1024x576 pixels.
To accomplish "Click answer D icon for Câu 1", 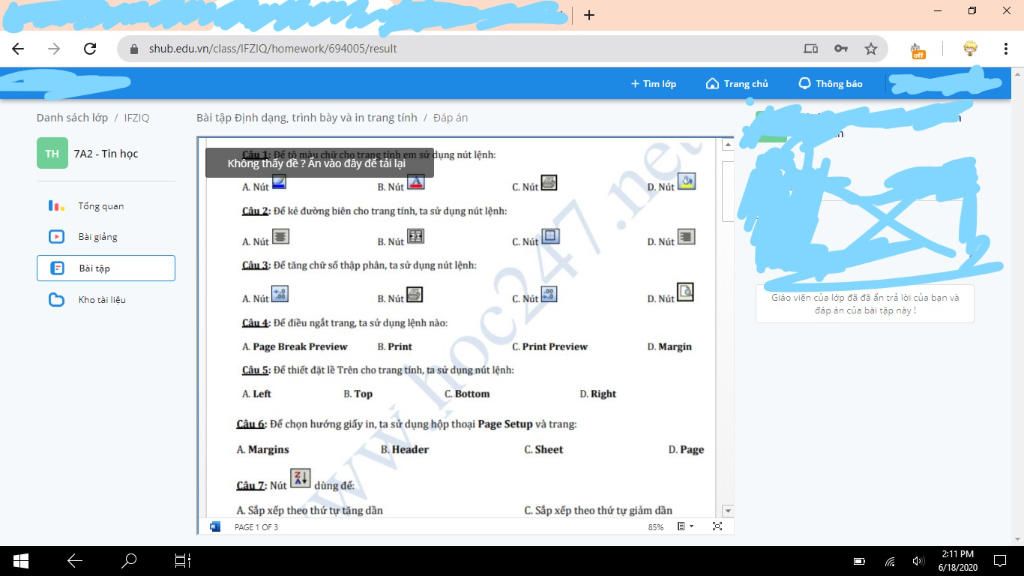I will [686, 181].
